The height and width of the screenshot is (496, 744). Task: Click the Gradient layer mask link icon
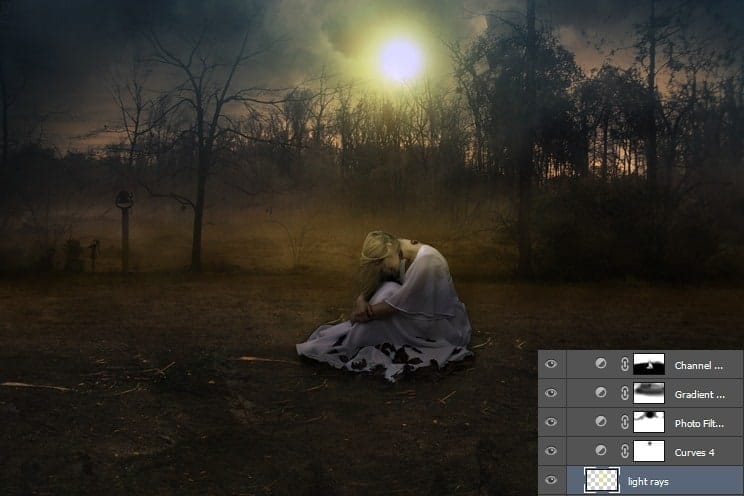[x=625, y=393]
